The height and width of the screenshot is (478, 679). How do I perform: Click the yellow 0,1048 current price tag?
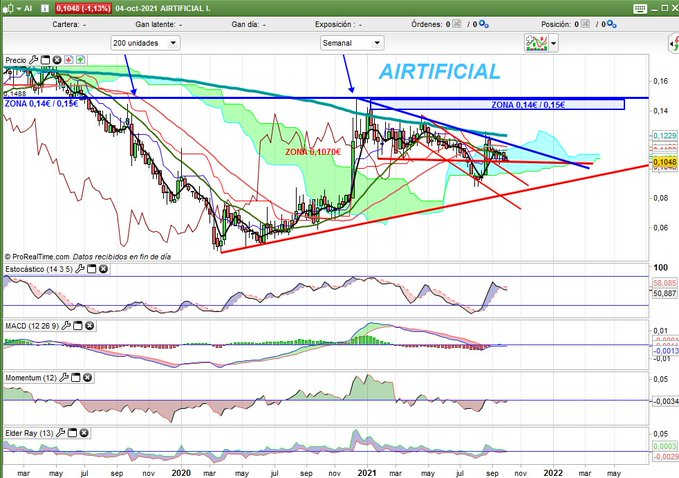pyautogui.click(x=664, y=162)
